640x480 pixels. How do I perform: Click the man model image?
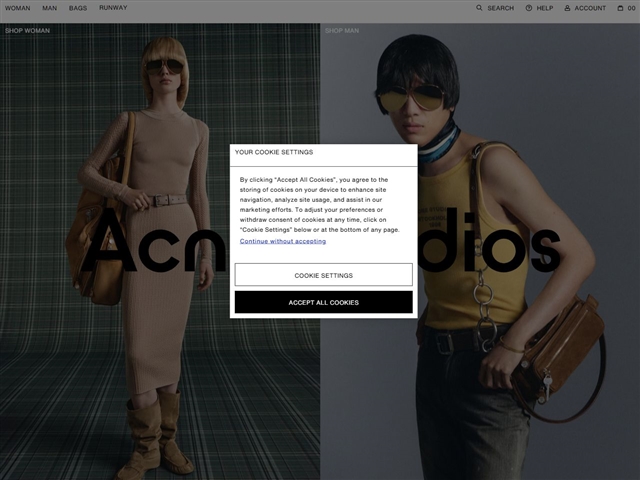[480, 251]
